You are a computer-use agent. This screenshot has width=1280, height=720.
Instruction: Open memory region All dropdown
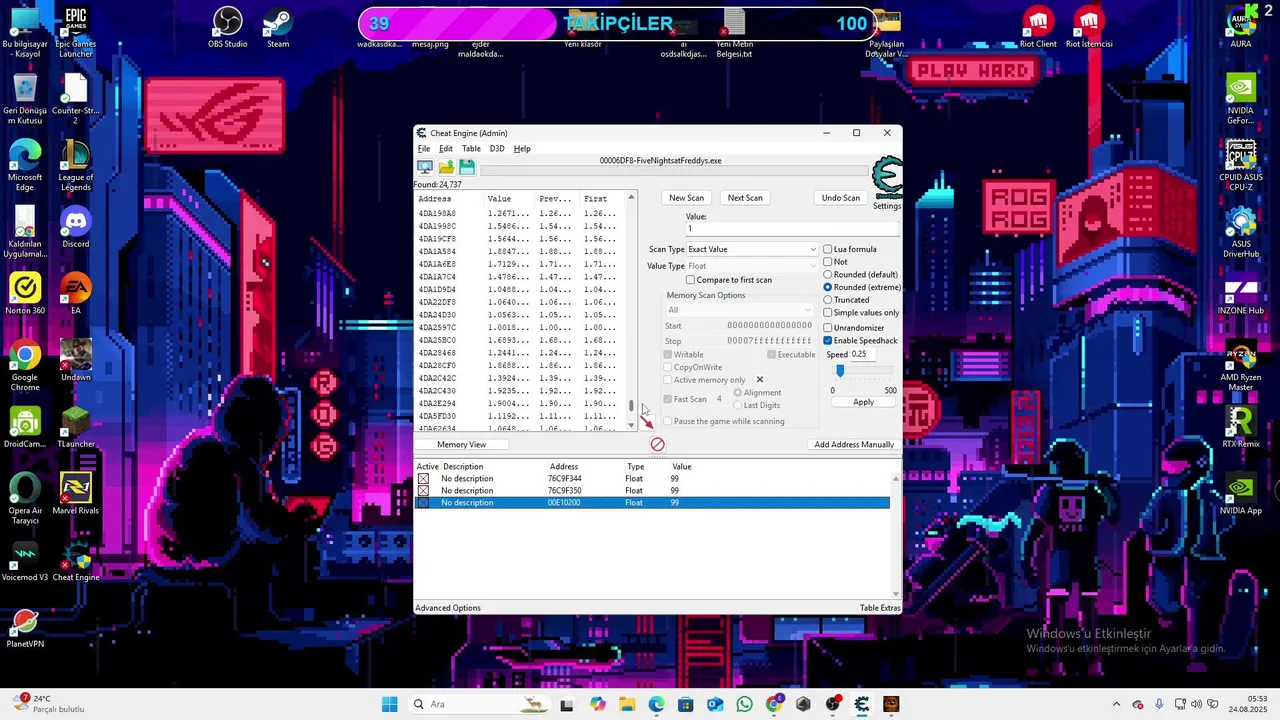(741, 310)
